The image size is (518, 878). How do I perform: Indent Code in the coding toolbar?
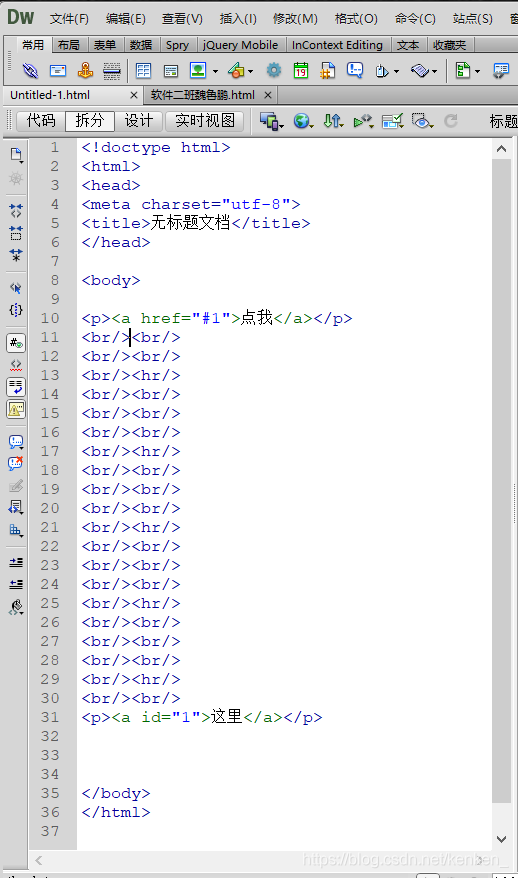pyautogui.click(x=16, y=562)
